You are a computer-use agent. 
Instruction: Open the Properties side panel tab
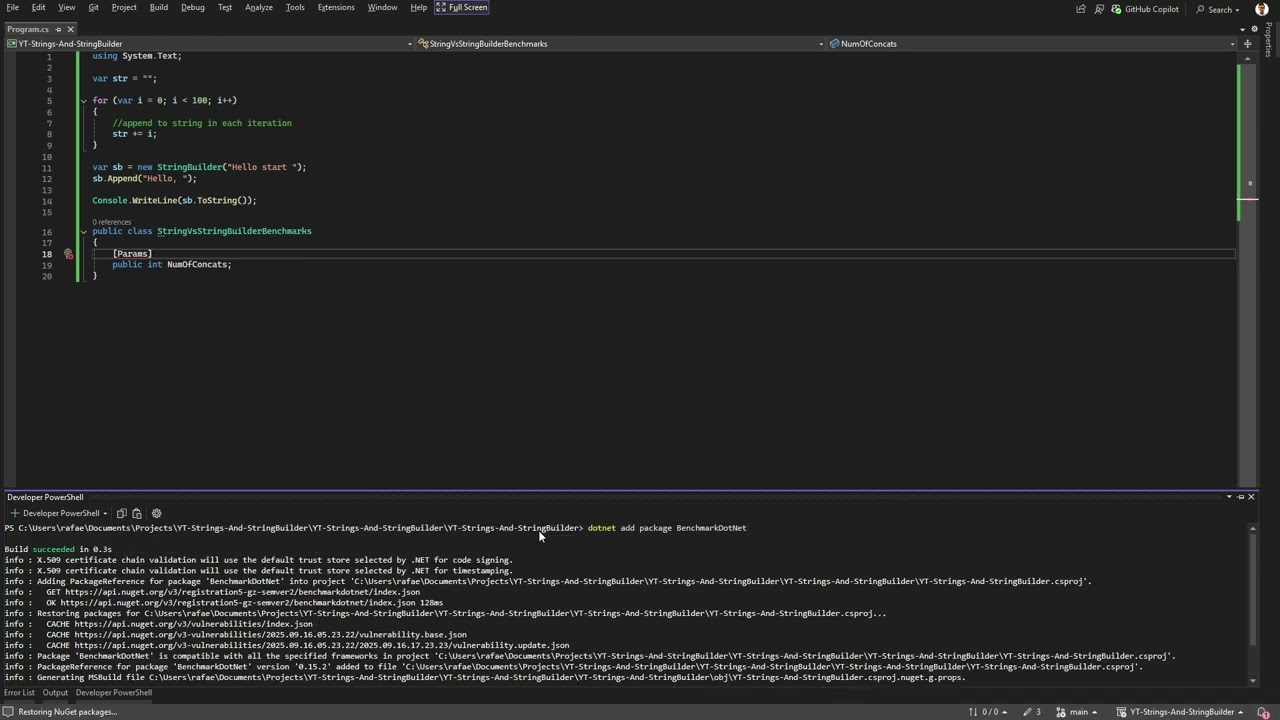1269,40
